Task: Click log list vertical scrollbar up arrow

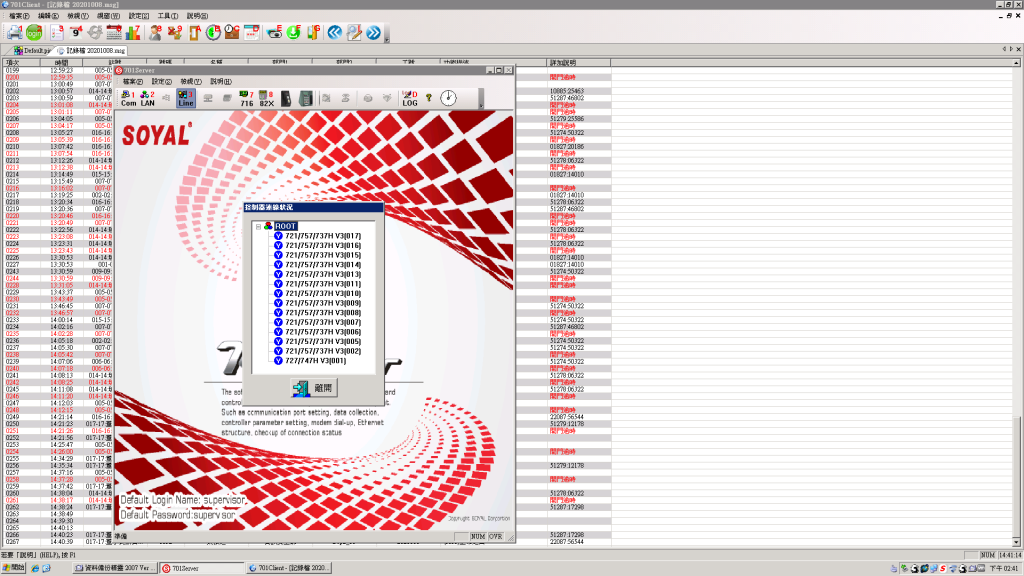Action: click(x=1016, y=63)
